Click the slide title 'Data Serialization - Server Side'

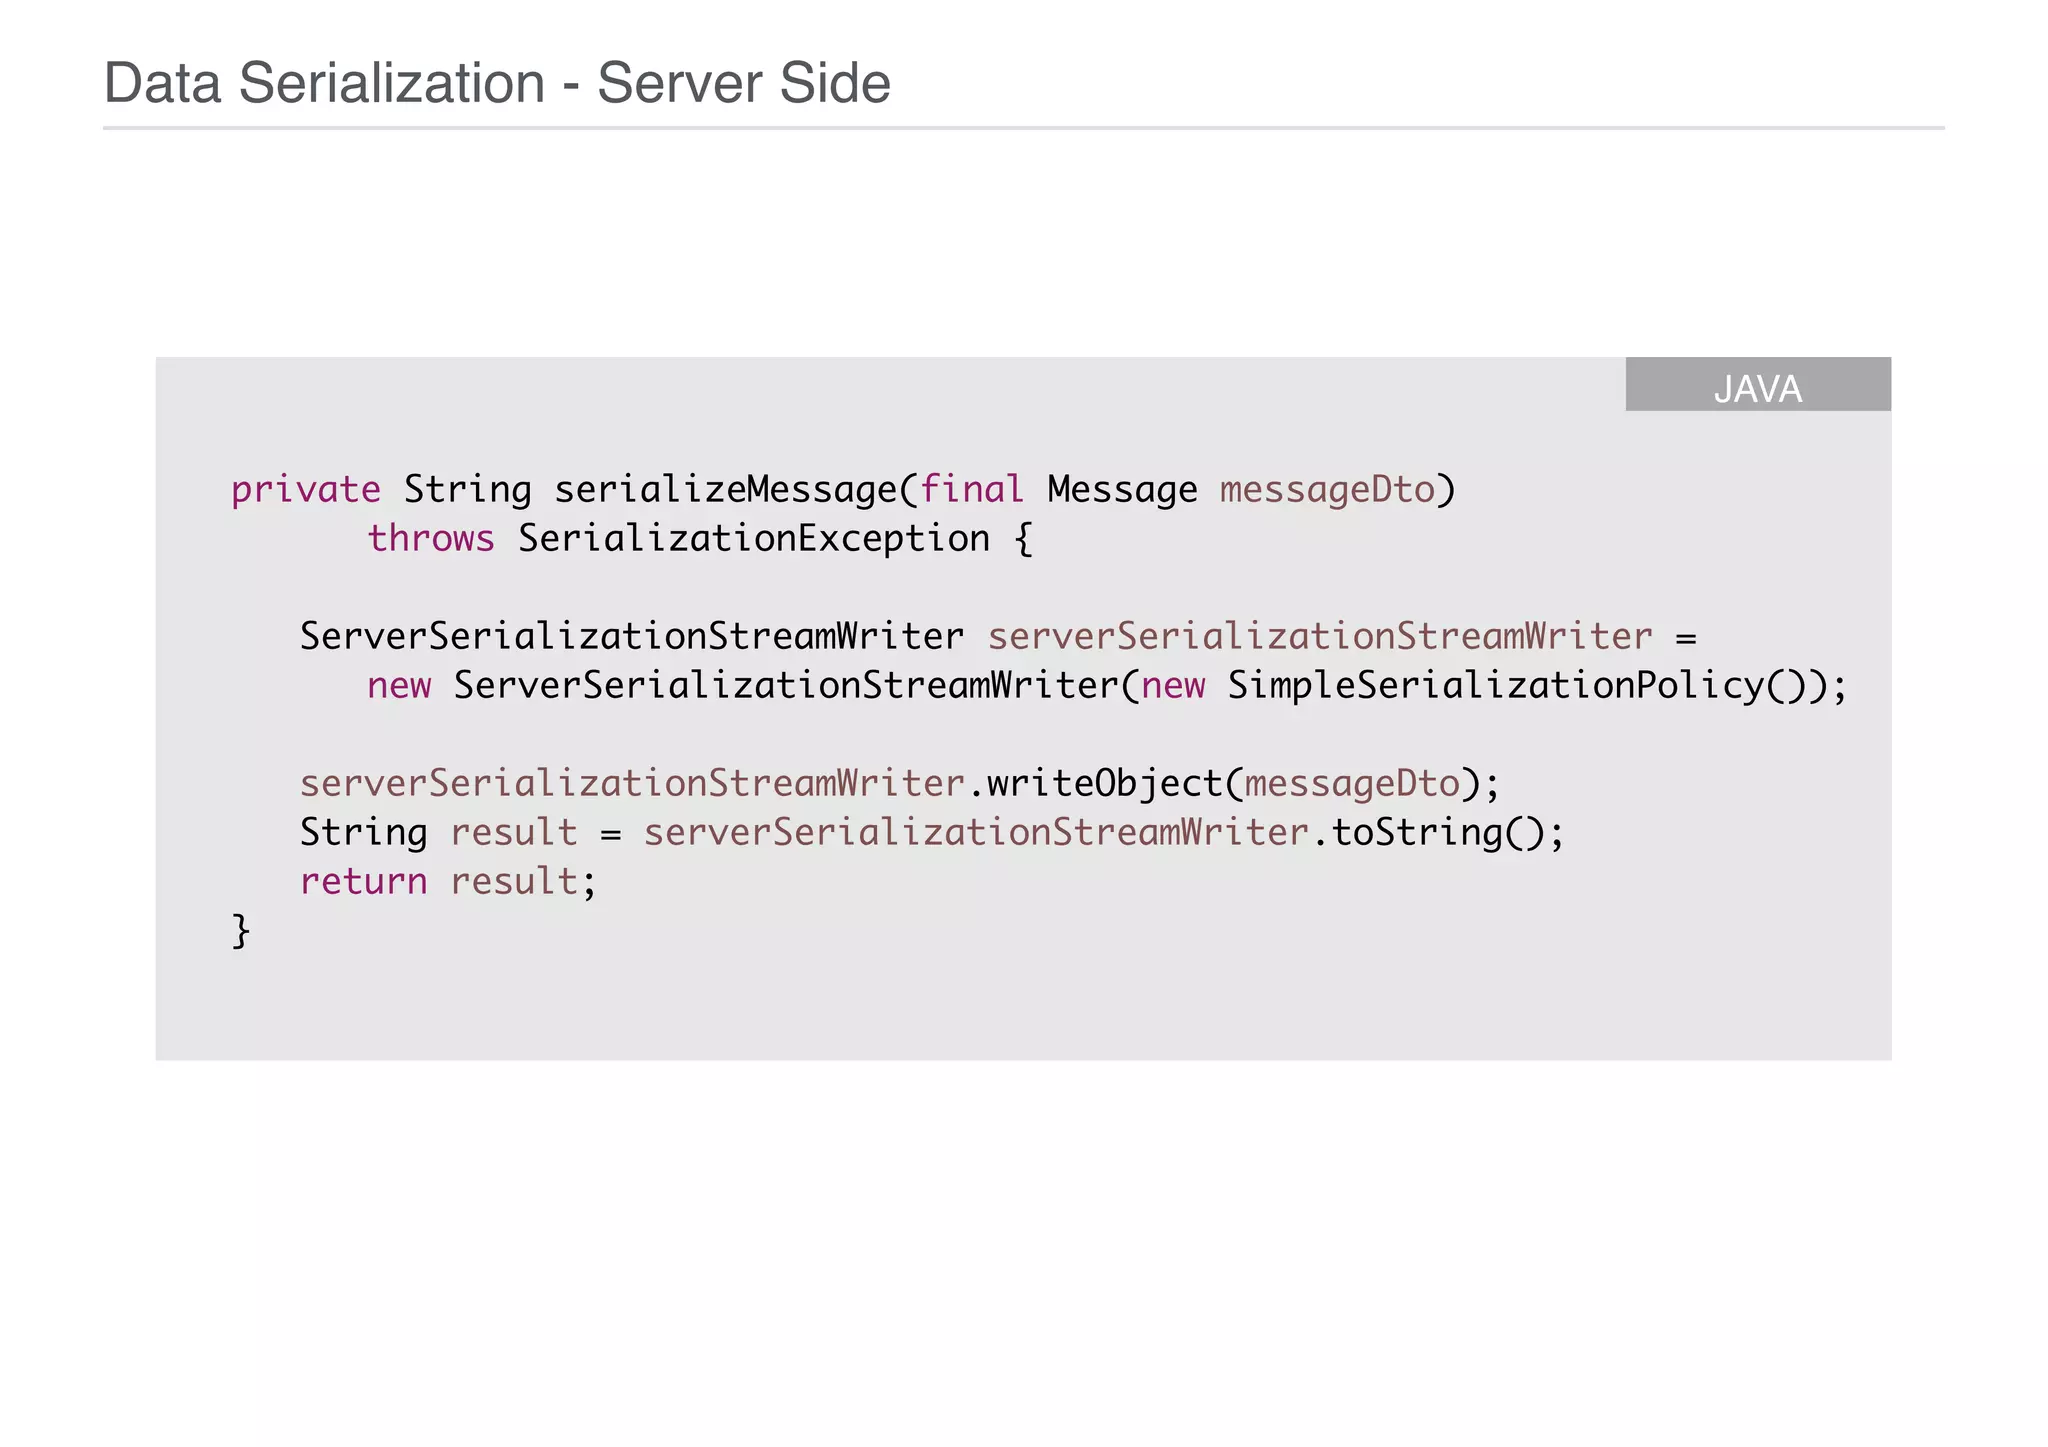tap(497, 83)
